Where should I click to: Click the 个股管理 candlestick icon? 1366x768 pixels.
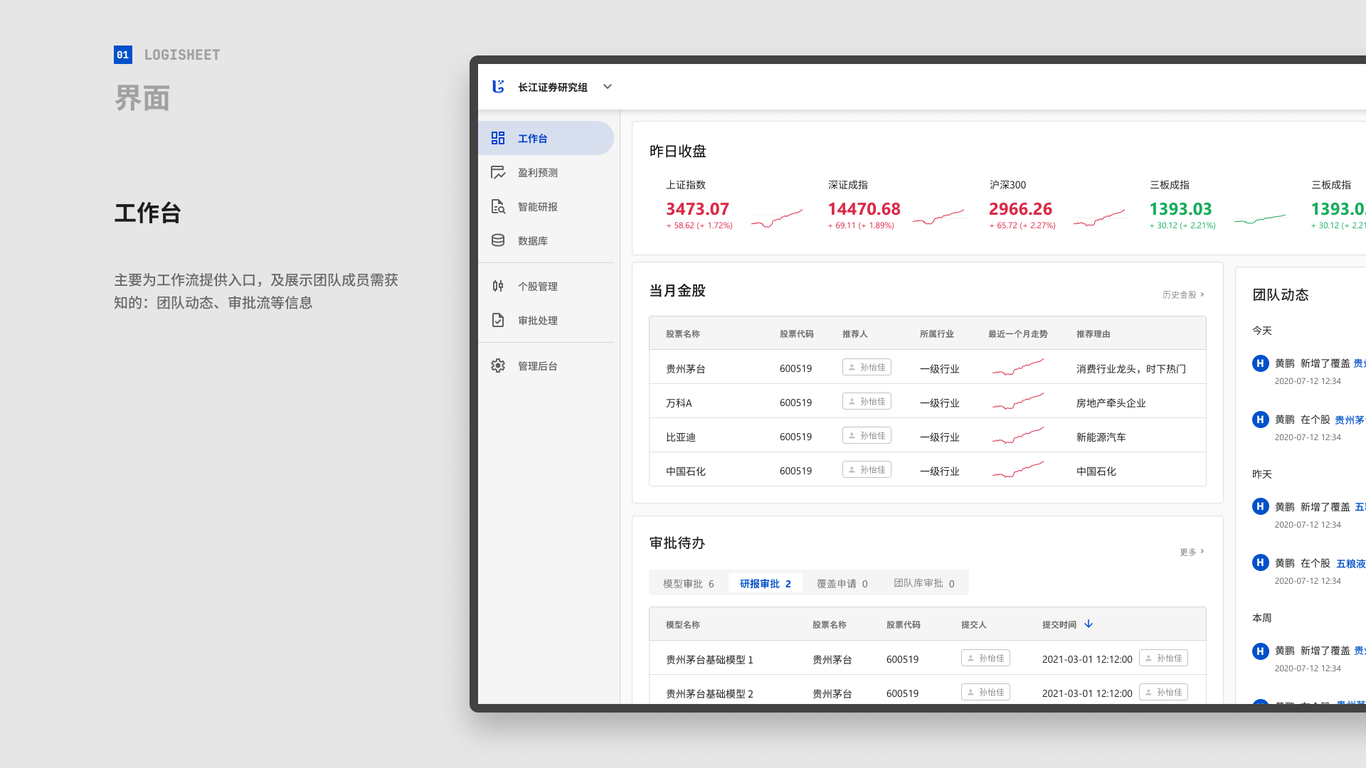(498, 286)
